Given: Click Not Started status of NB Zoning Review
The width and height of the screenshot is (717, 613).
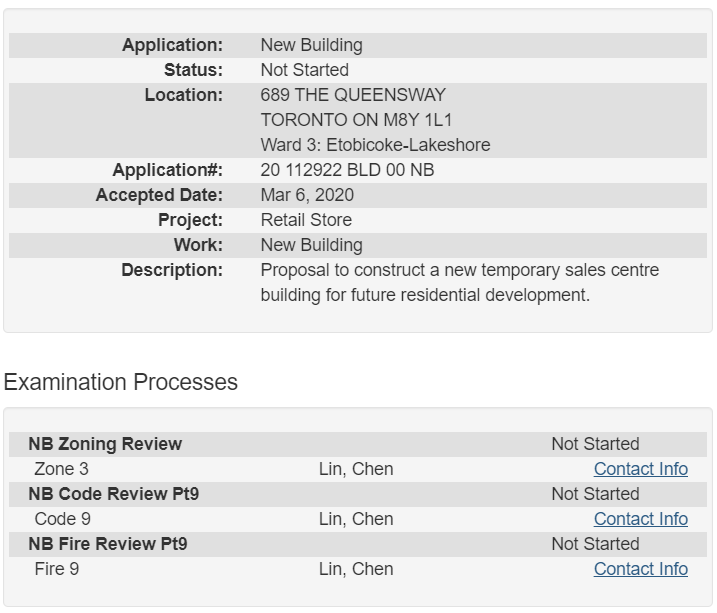Looking at the screenshot, I should pos(595,444).
